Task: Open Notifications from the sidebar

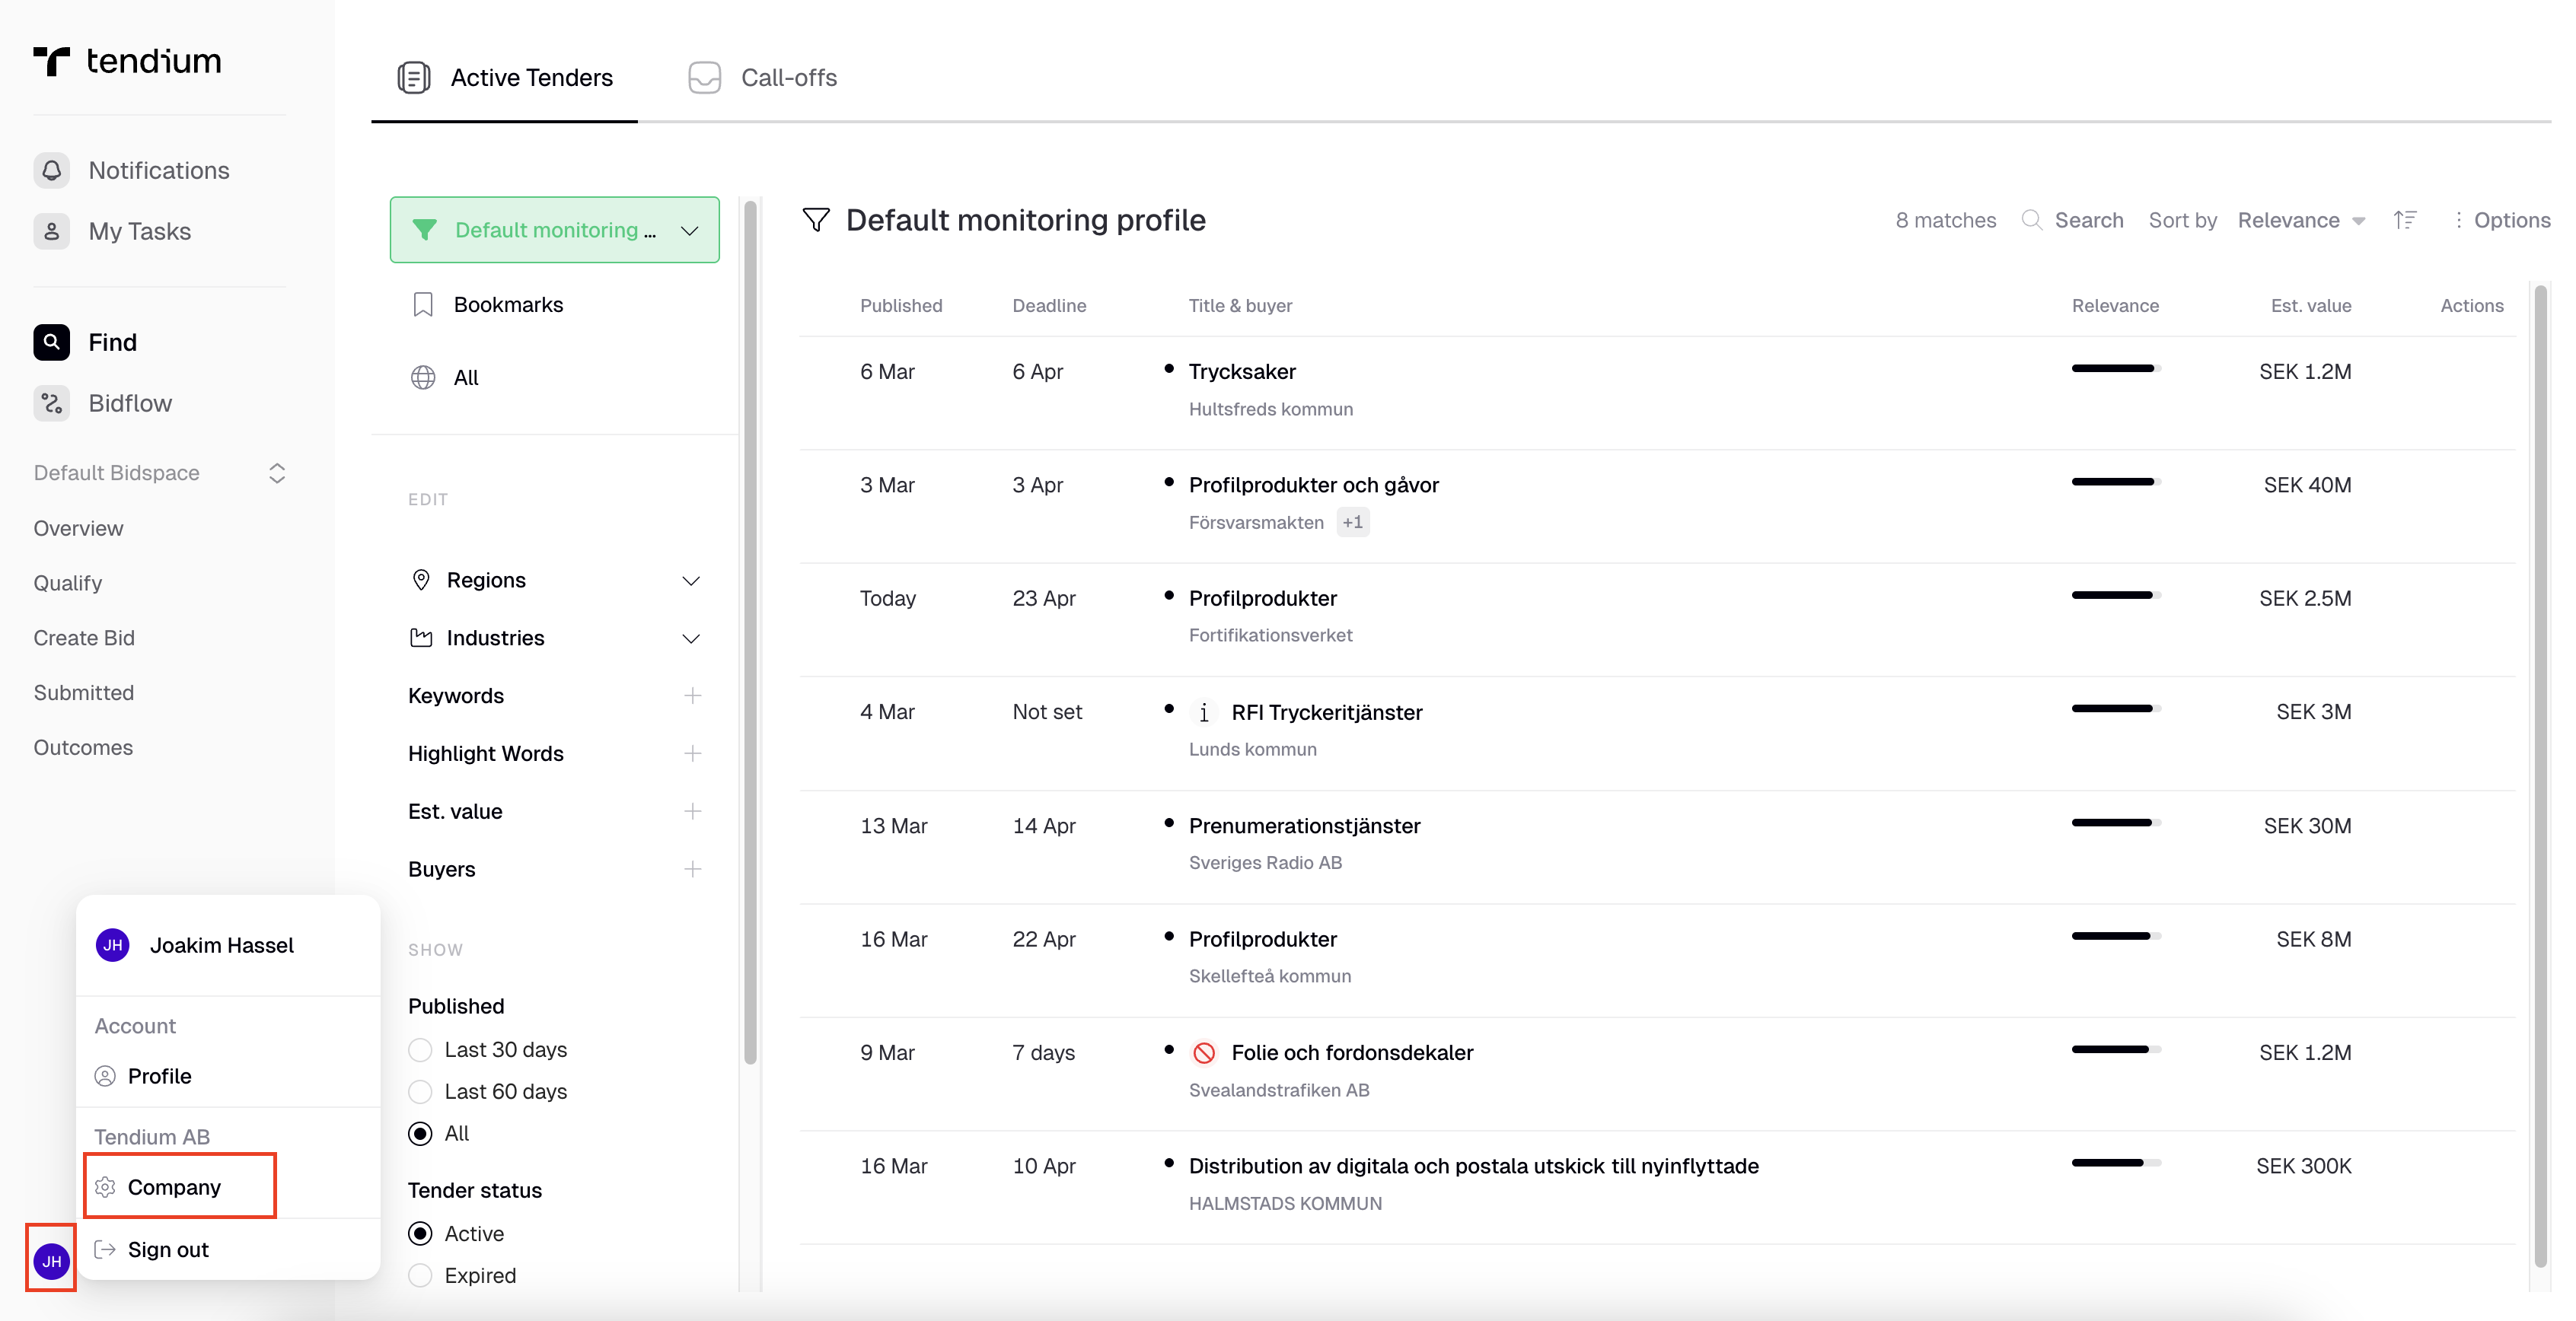Action: click(x=158, y=170)
